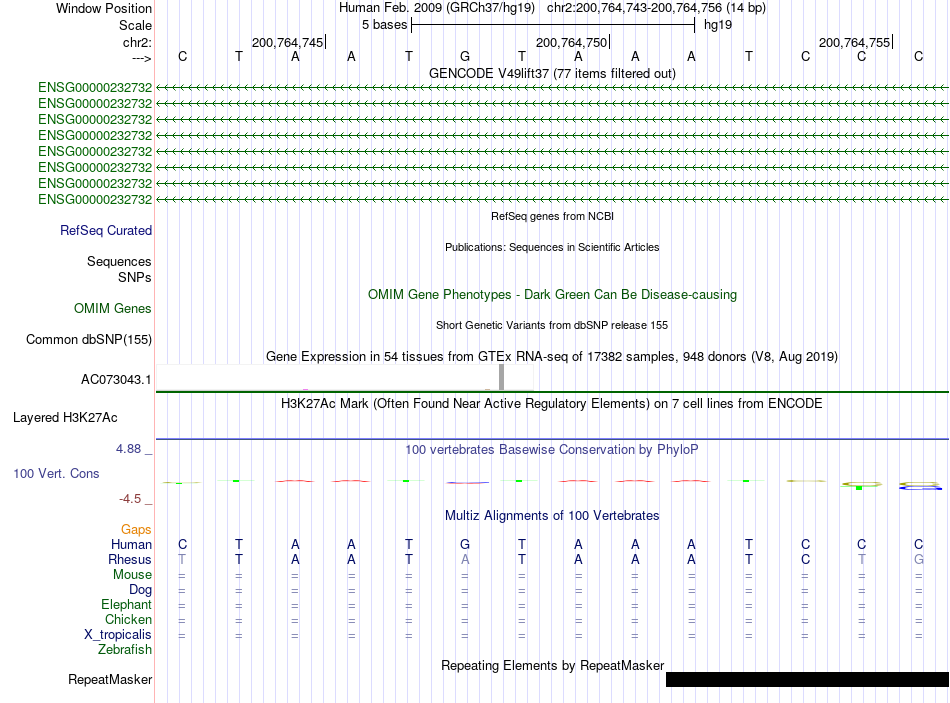Click the G base in the chr2 ruler row
The width and height of the screenshot is (950, 703).
[x=465, y=56]
